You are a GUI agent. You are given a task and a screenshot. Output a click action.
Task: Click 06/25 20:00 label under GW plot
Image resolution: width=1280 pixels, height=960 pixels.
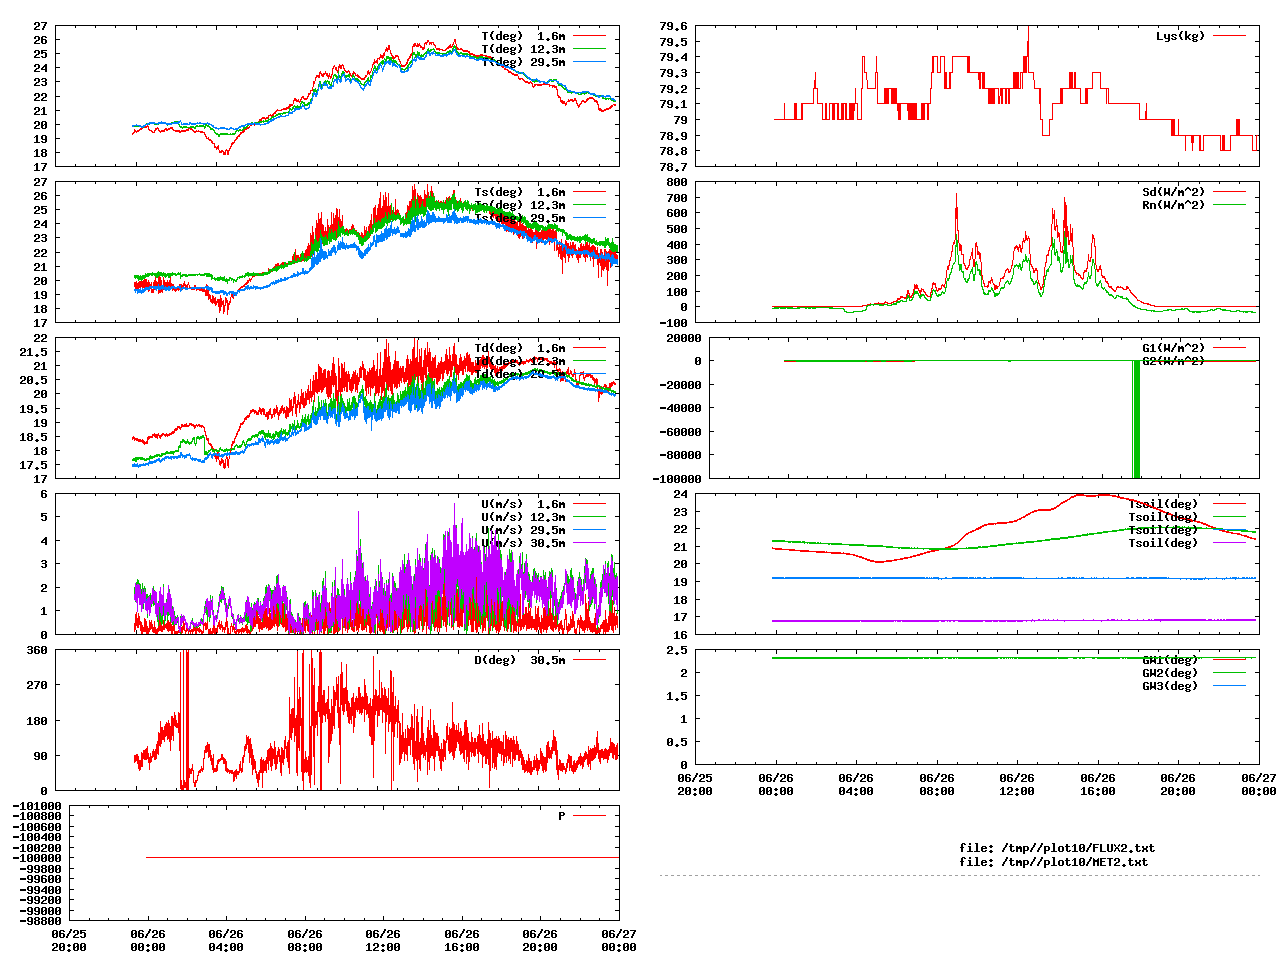point(695,784)
